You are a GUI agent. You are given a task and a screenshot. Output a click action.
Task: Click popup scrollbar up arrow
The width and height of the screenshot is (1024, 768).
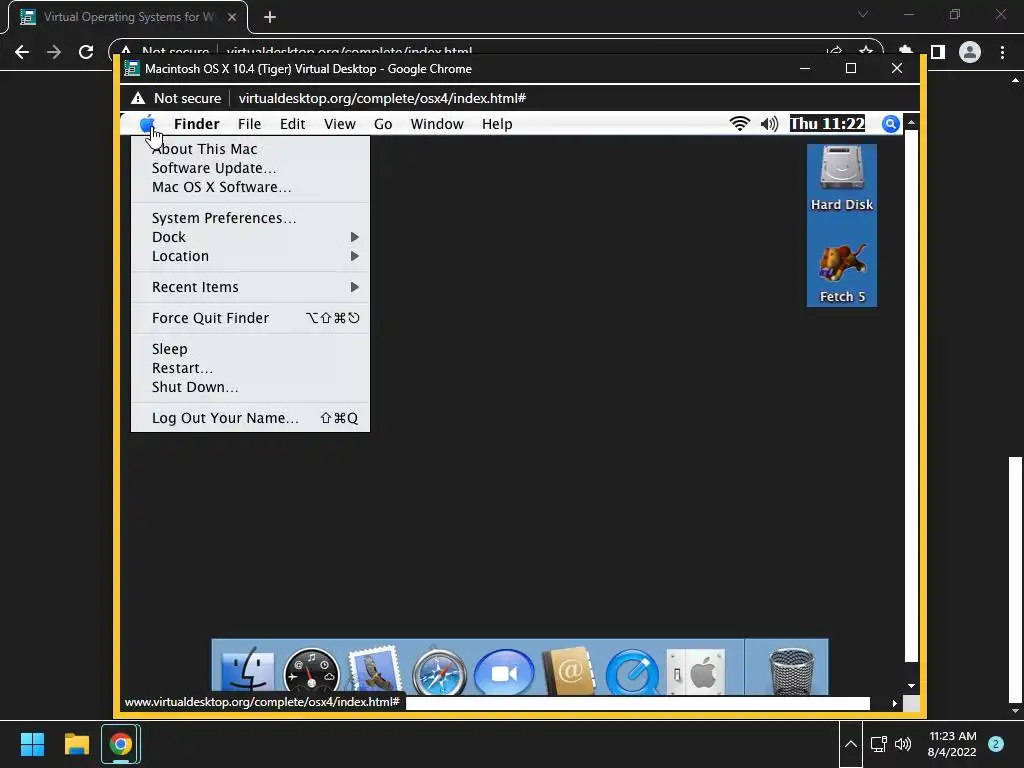pos(911,123)
